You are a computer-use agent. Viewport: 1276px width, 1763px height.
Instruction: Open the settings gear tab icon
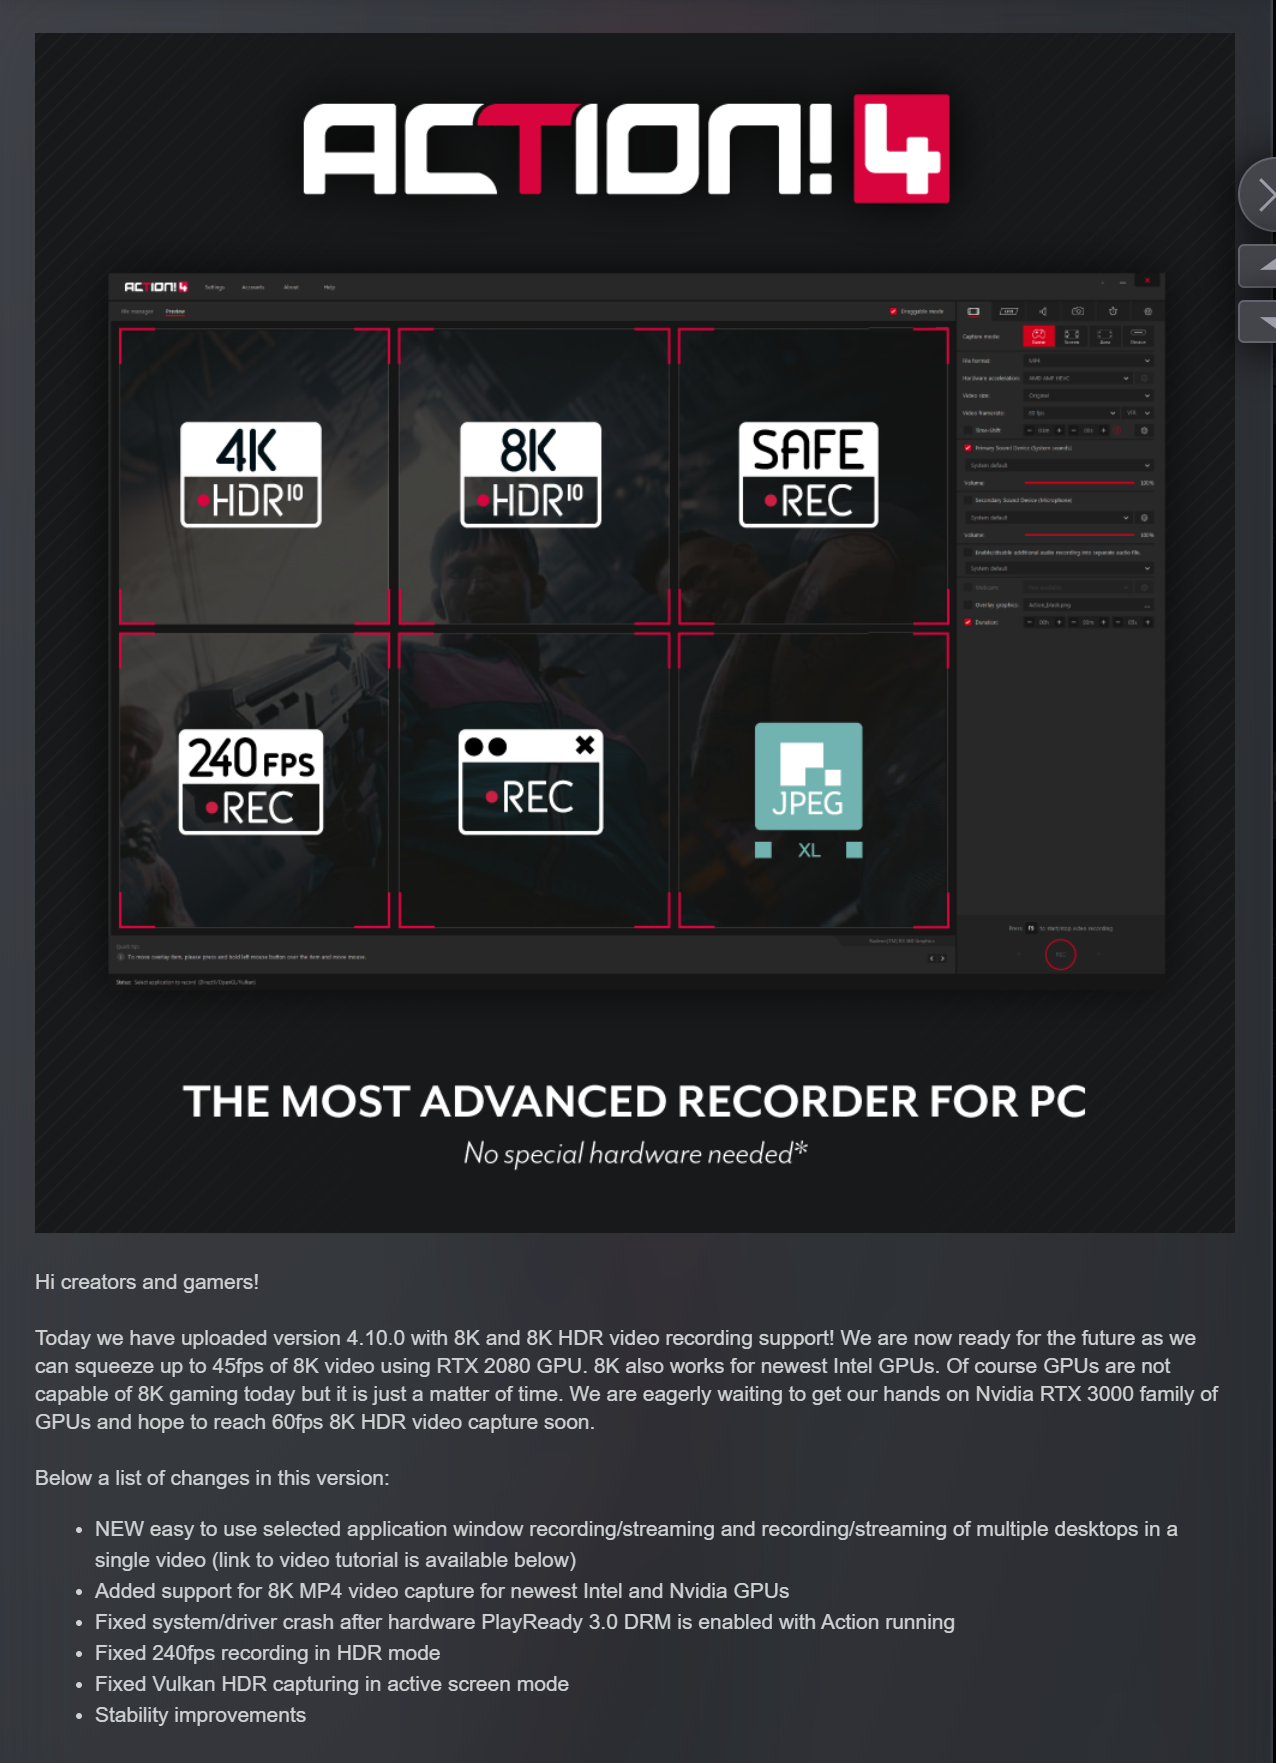[1148, 311]
